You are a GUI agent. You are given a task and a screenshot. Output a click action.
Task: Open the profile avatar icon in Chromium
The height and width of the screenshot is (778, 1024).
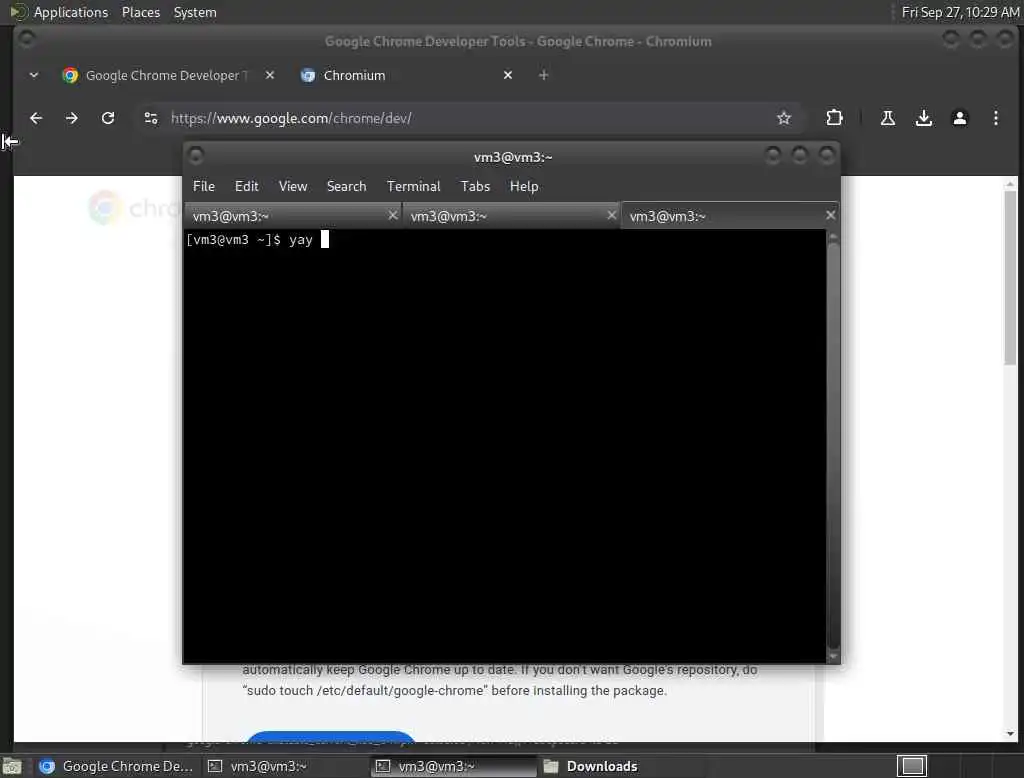pos(959,118)
